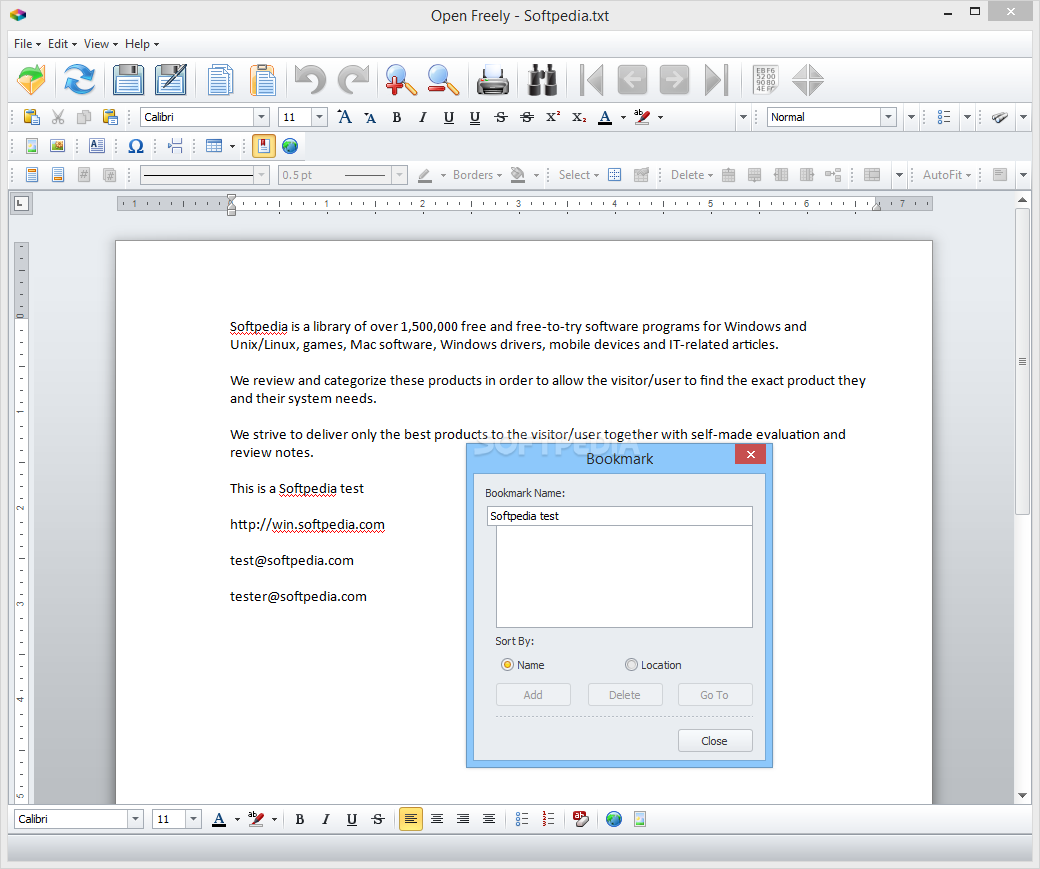Screen dimensions: 1040x869
Task: Toggle center alignment in the bottom toolbar
Action: tap(436, 819)
